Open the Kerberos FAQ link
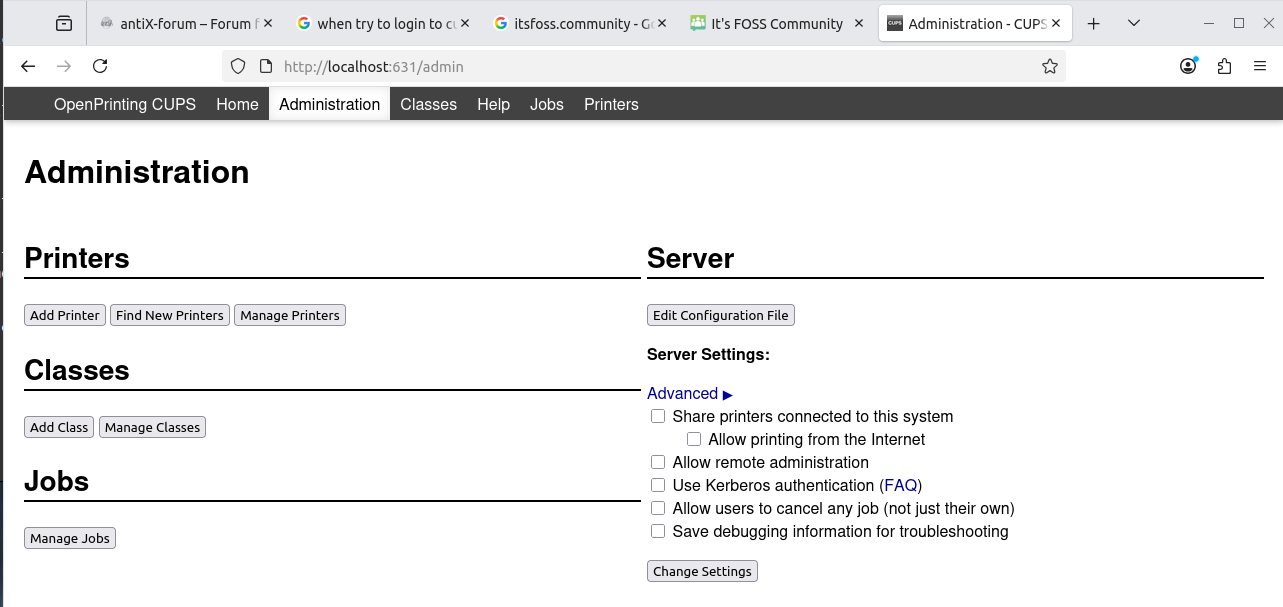 click(x=900, y=486)
